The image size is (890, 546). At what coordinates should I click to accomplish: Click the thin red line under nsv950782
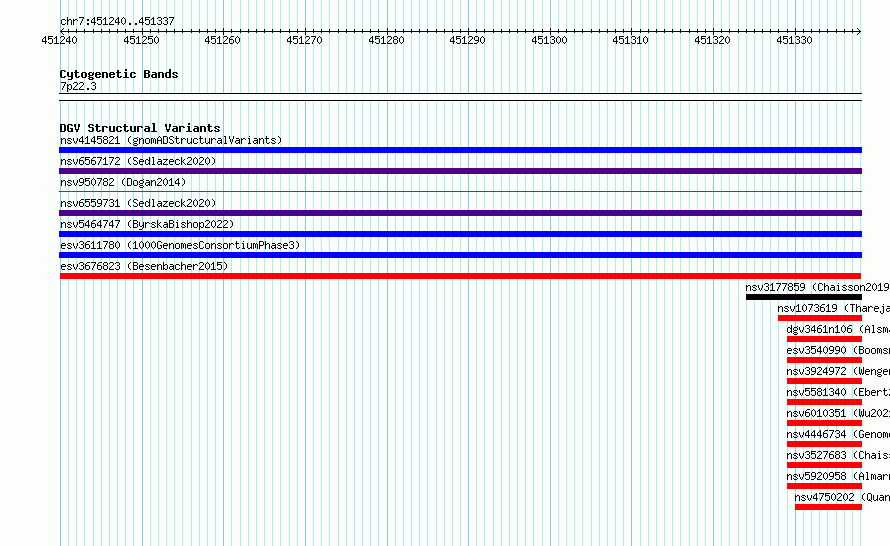pyautogui.click(x=460, y=192)
